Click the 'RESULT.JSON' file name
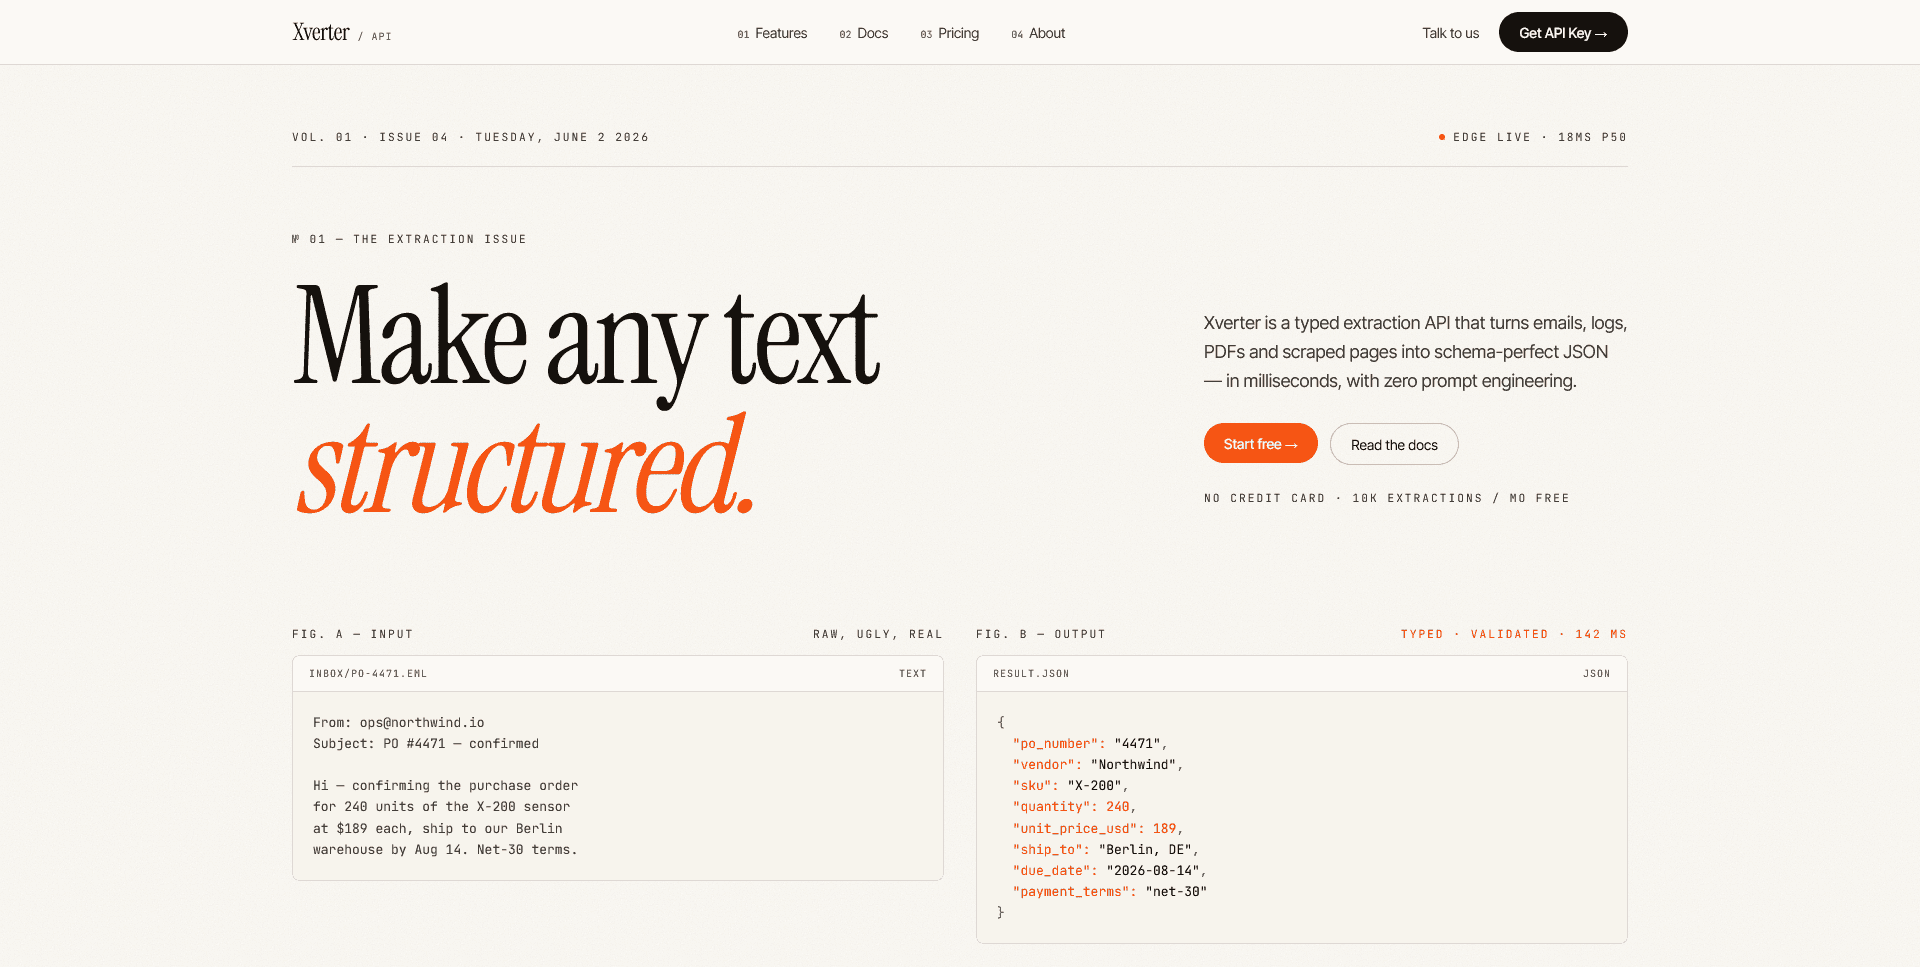The width and height of the screenshot is (1920, 967). [1031, 674]
